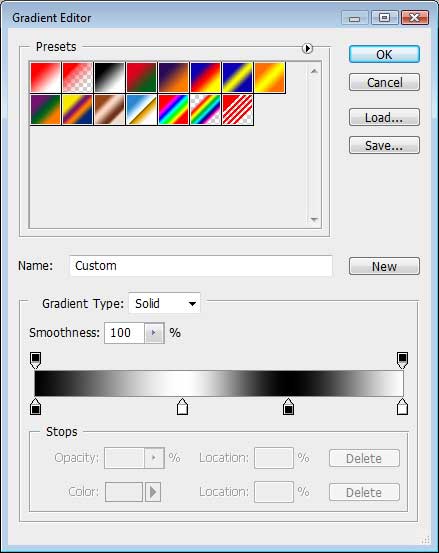The width and height of the screenshot is (439, 553).
Task: Select the violet, green, orange gradient preset
Action: pyautogui.click(x=45, y=109)
